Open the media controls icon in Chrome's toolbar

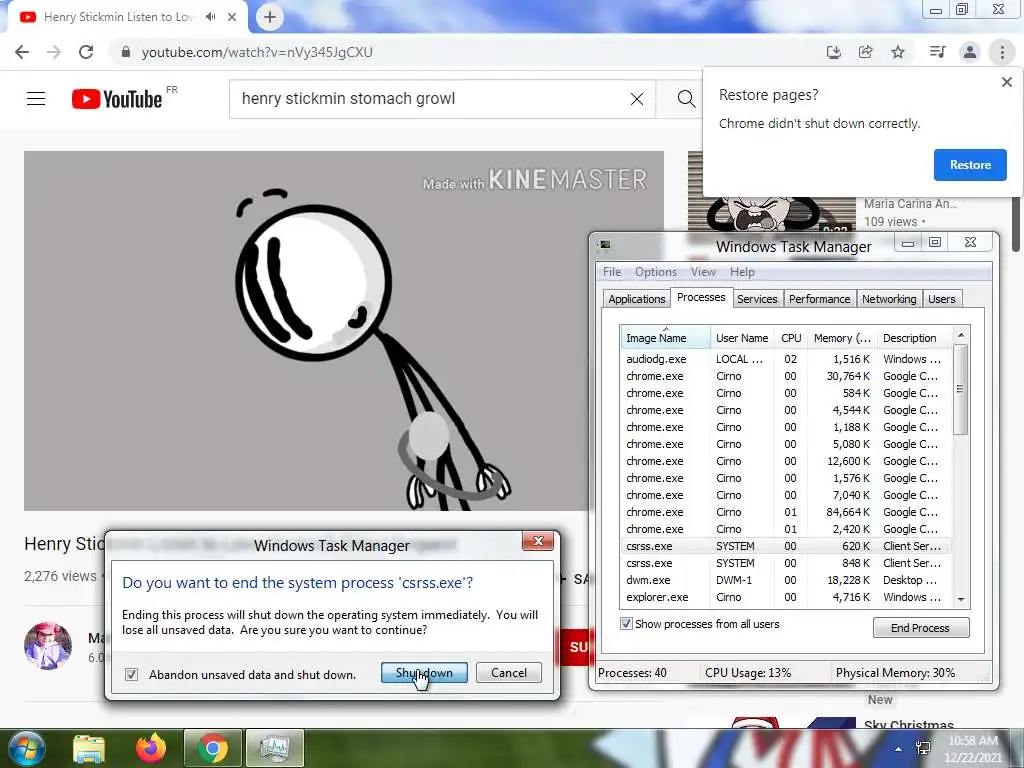click(937, 52)
